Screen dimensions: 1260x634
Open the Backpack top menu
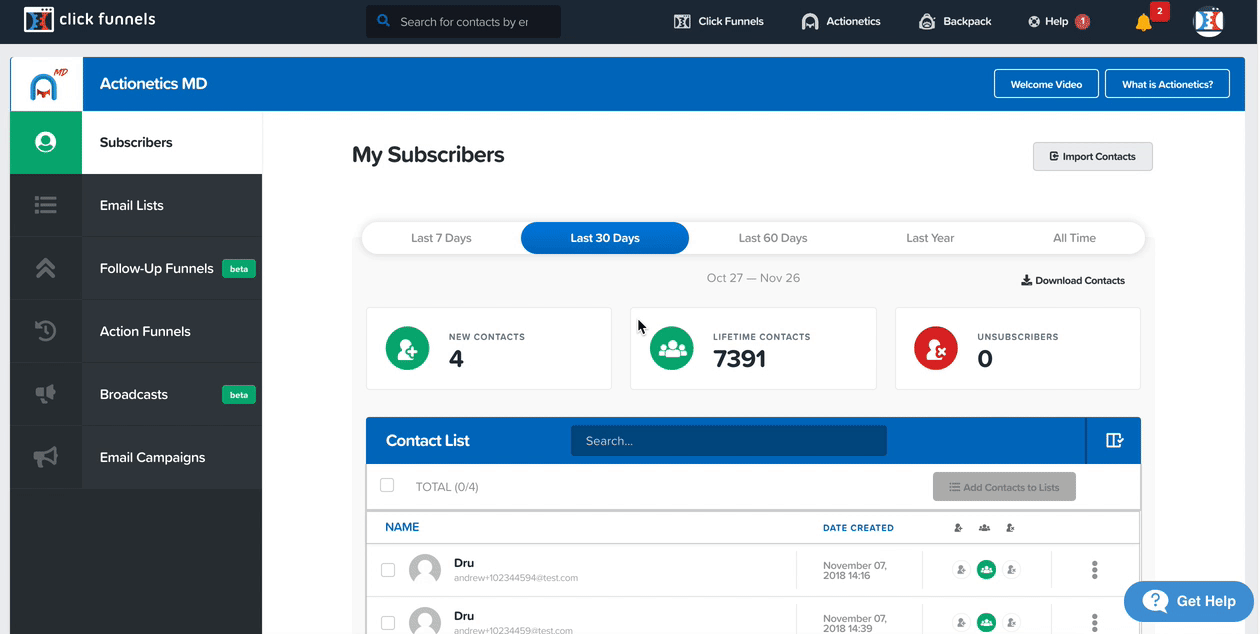955,21
